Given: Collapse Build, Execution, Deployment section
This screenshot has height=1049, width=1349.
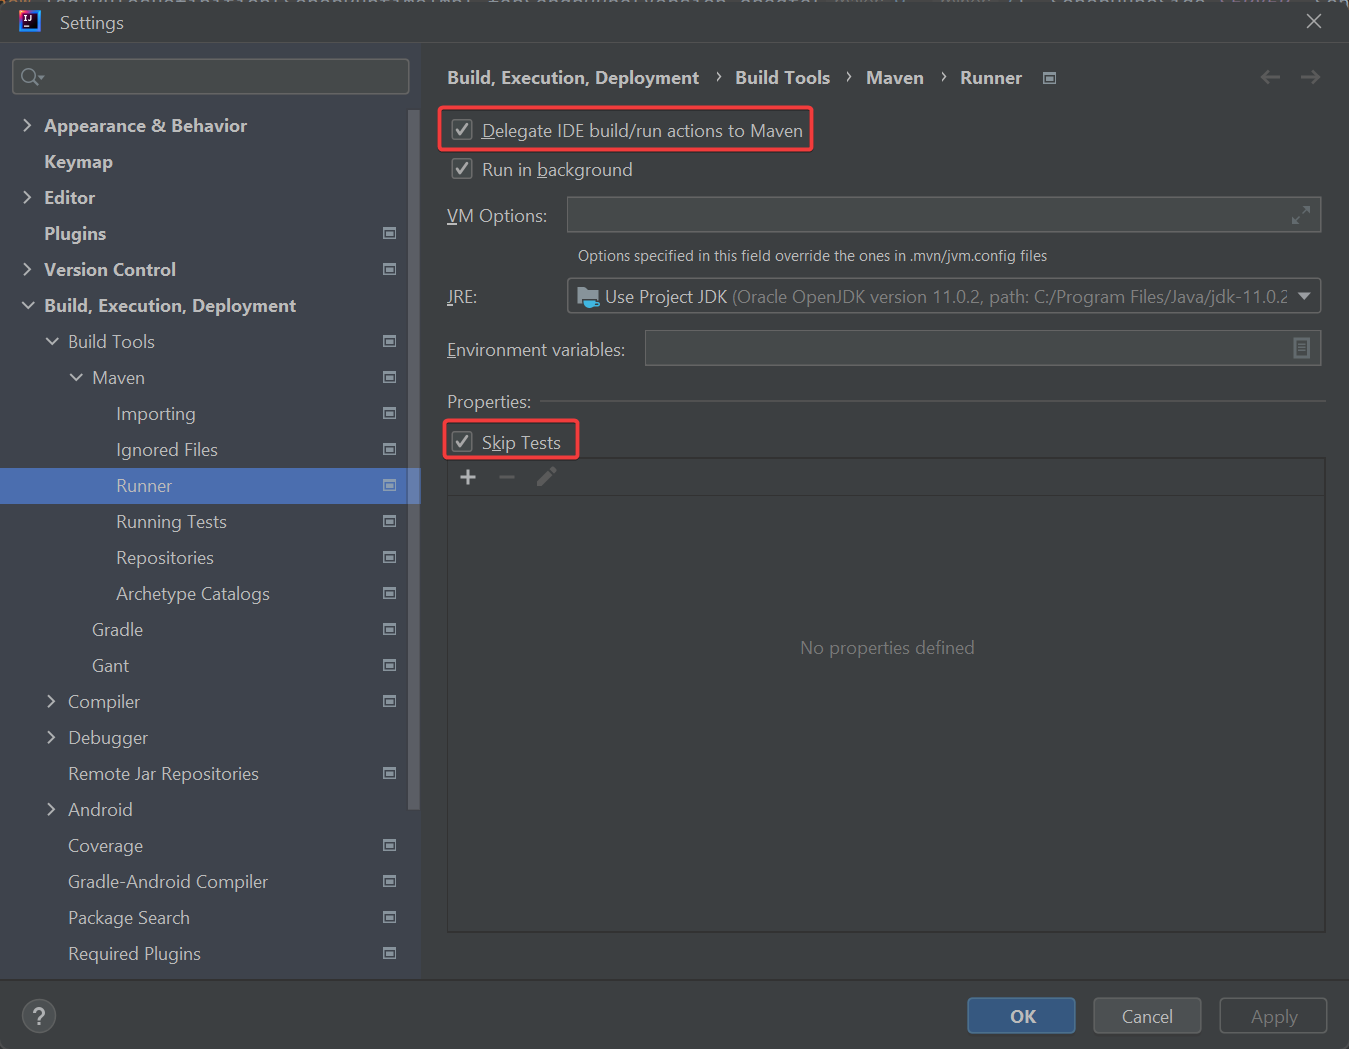Looking at the screenshot, I should click(27, 305).
